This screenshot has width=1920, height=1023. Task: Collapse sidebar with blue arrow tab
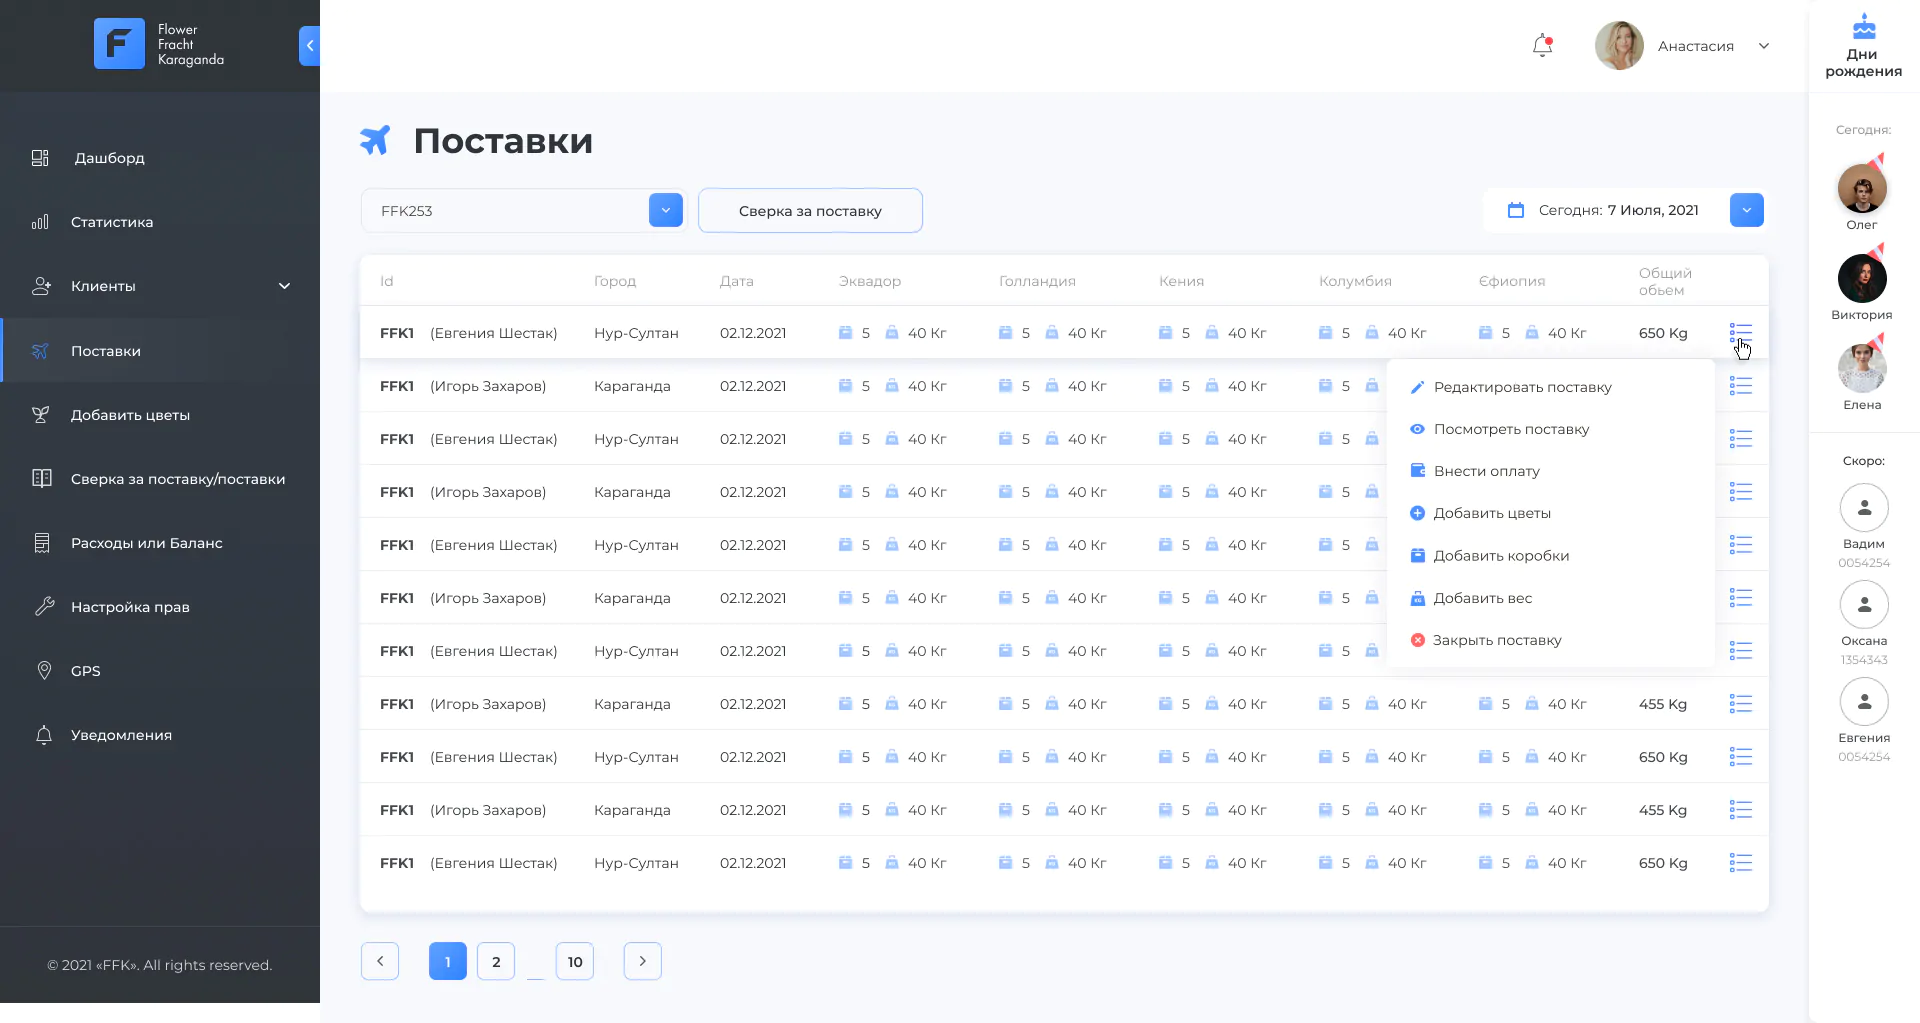(309, 46)
